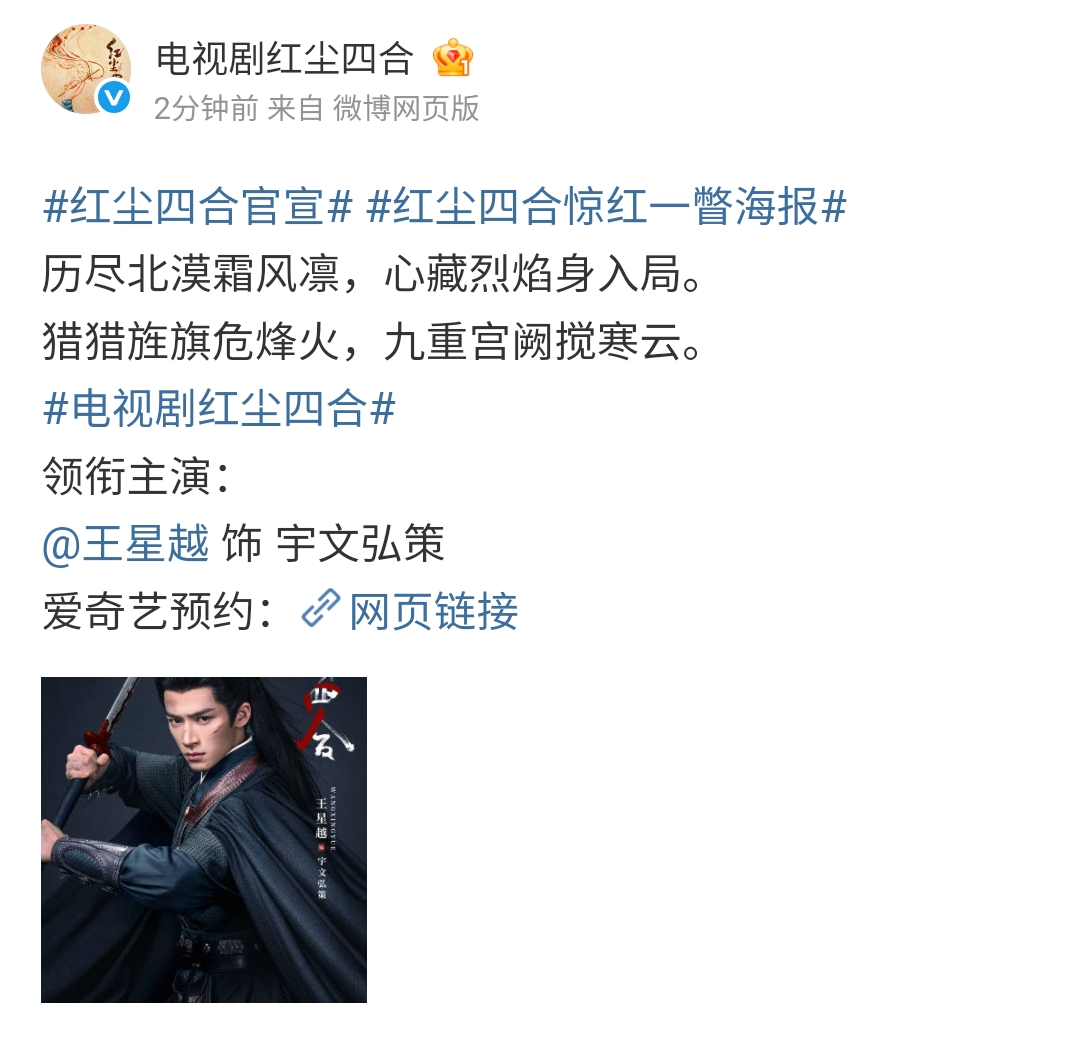Click the post line 历尽北漠霜风凛

191,273
